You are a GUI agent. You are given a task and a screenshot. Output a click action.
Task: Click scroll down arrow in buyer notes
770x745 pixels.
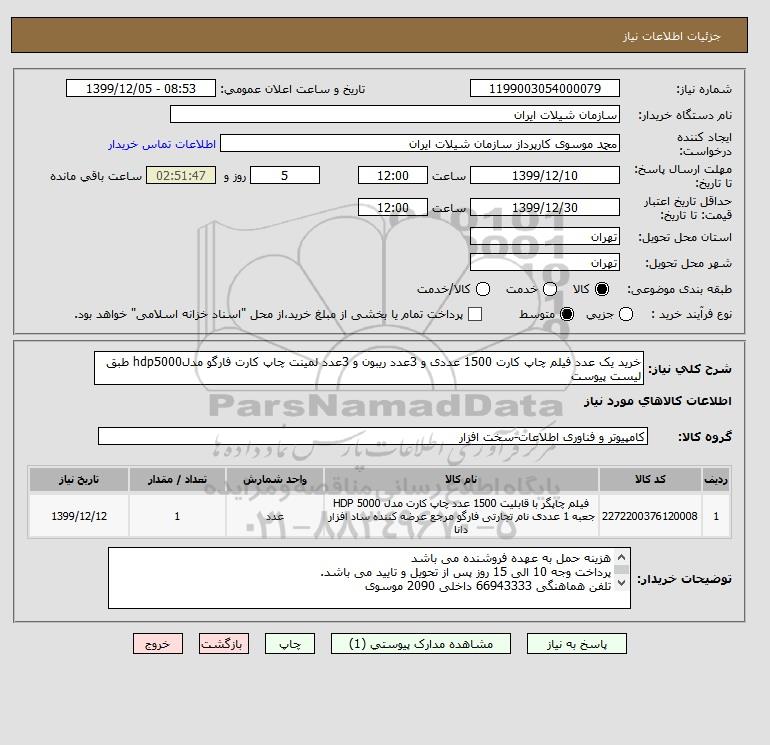point(621,583)
